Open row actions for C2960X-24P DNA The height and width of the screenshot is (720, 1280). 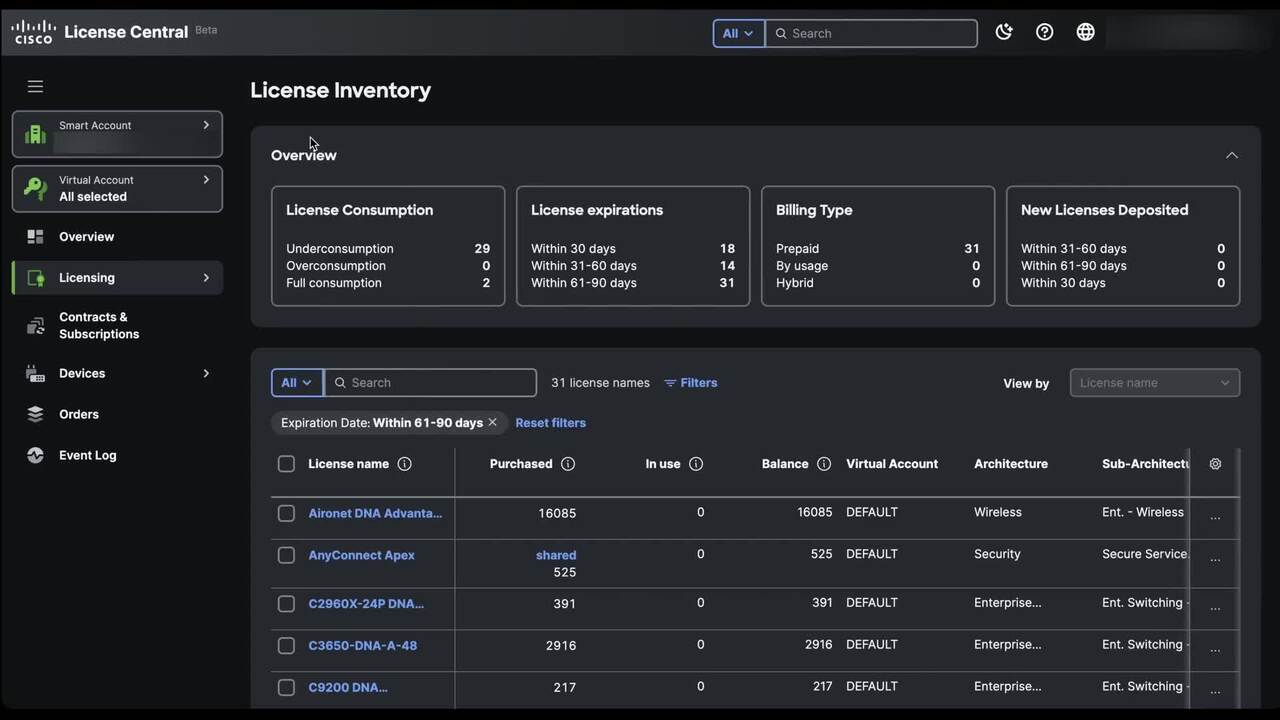tap(1215, 607)
